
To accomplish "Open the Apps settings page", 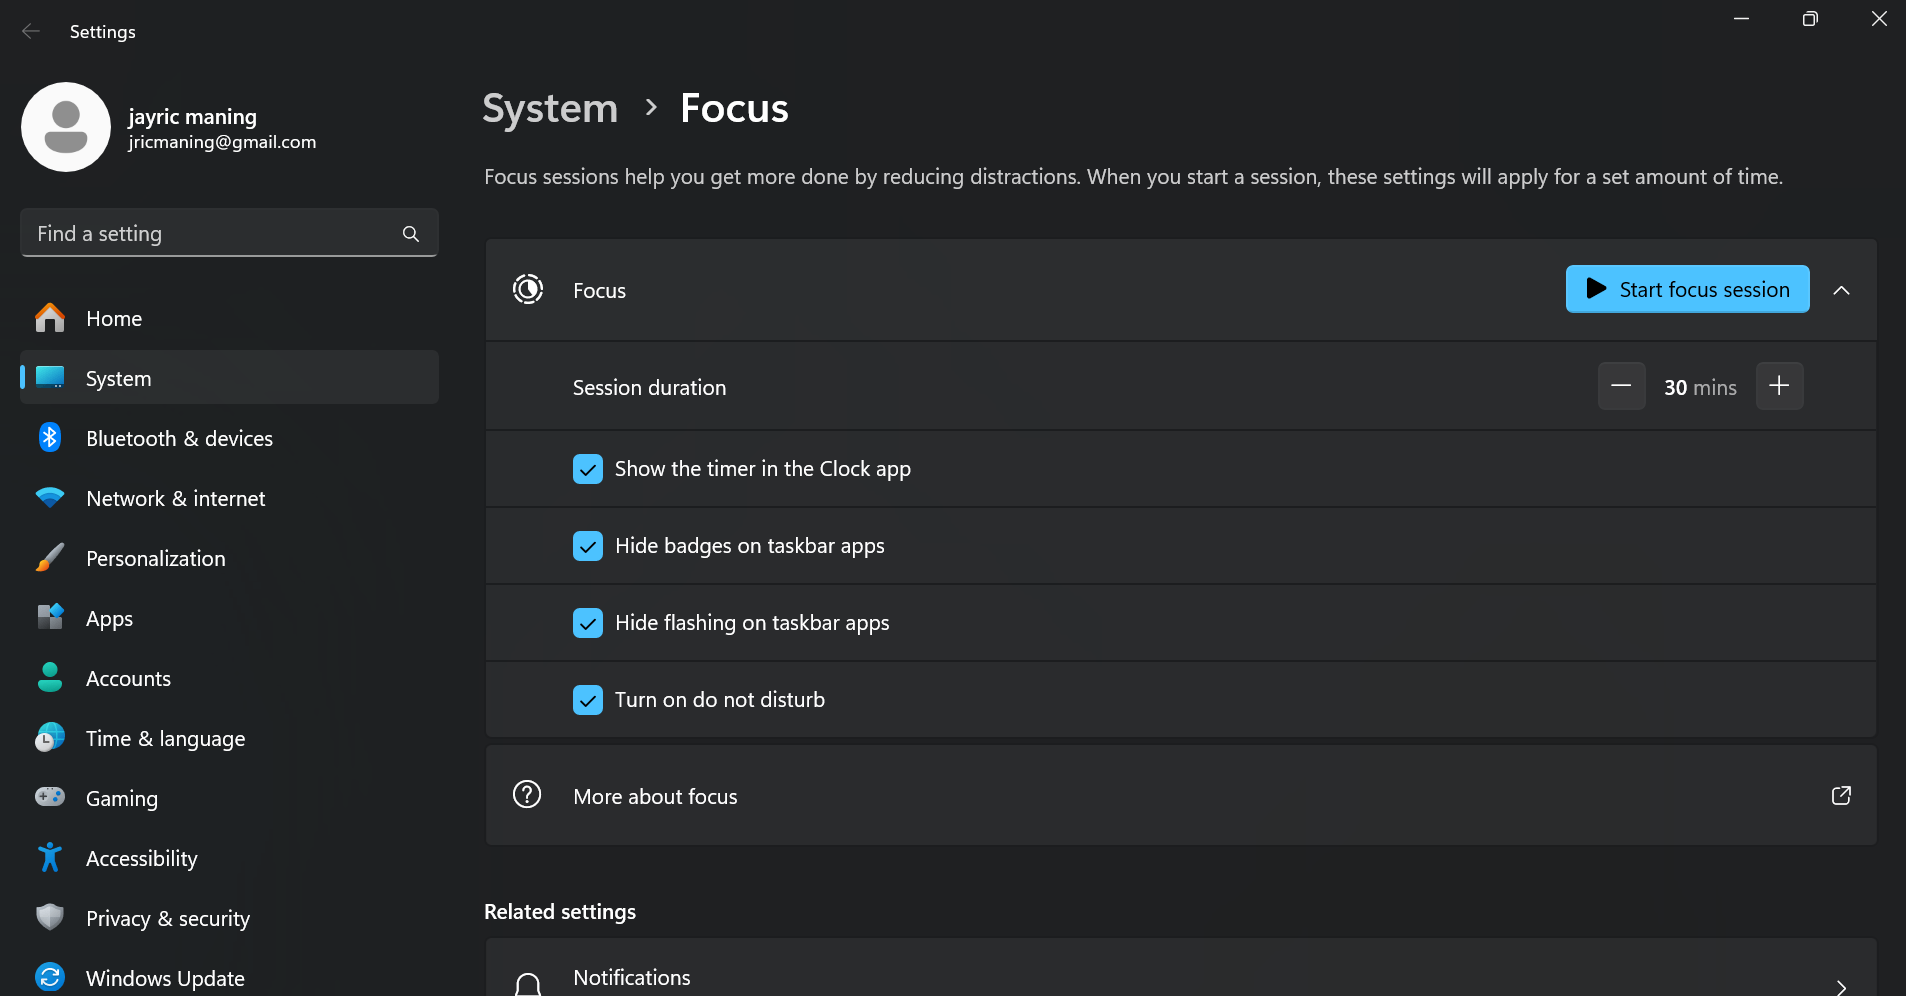I will pyautogui.click(x=109, y=618).
